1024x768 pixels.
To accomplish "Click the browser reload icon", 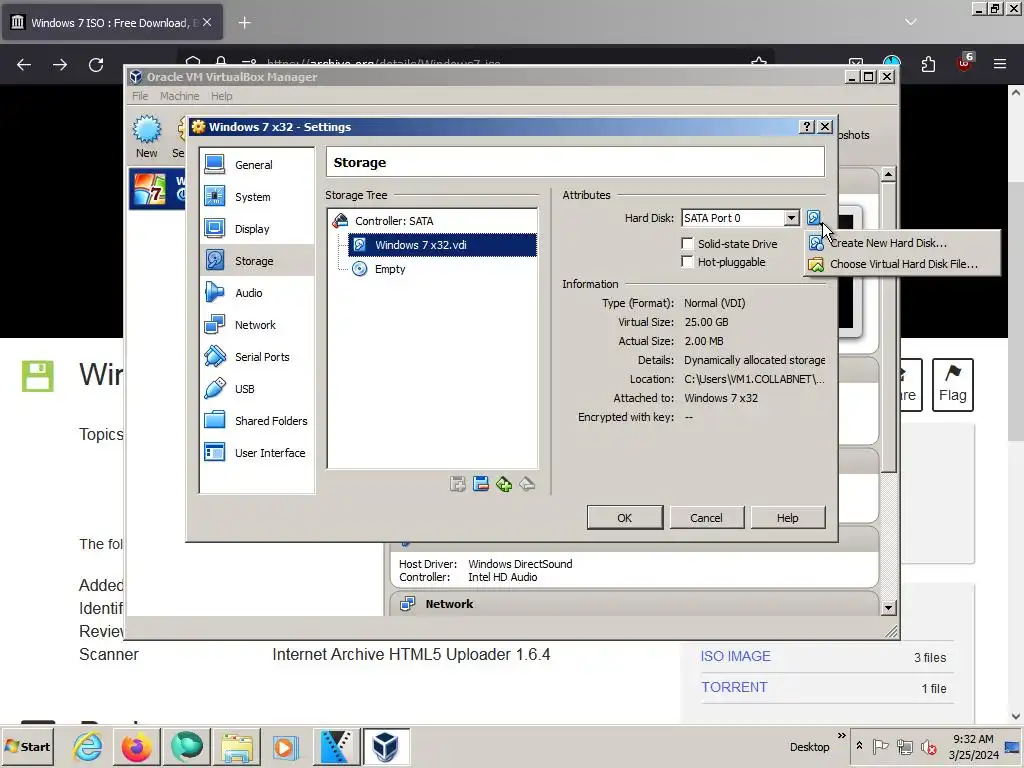I will [96, 65].
